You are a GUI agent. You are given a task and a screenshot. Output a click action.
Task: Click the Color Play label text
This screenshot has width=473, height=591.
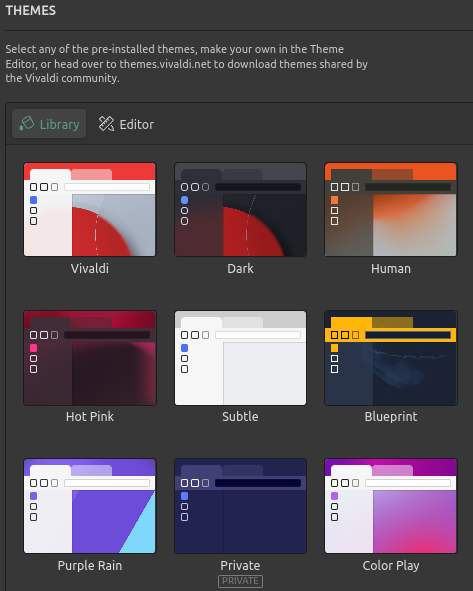click(x=391, y=565)
